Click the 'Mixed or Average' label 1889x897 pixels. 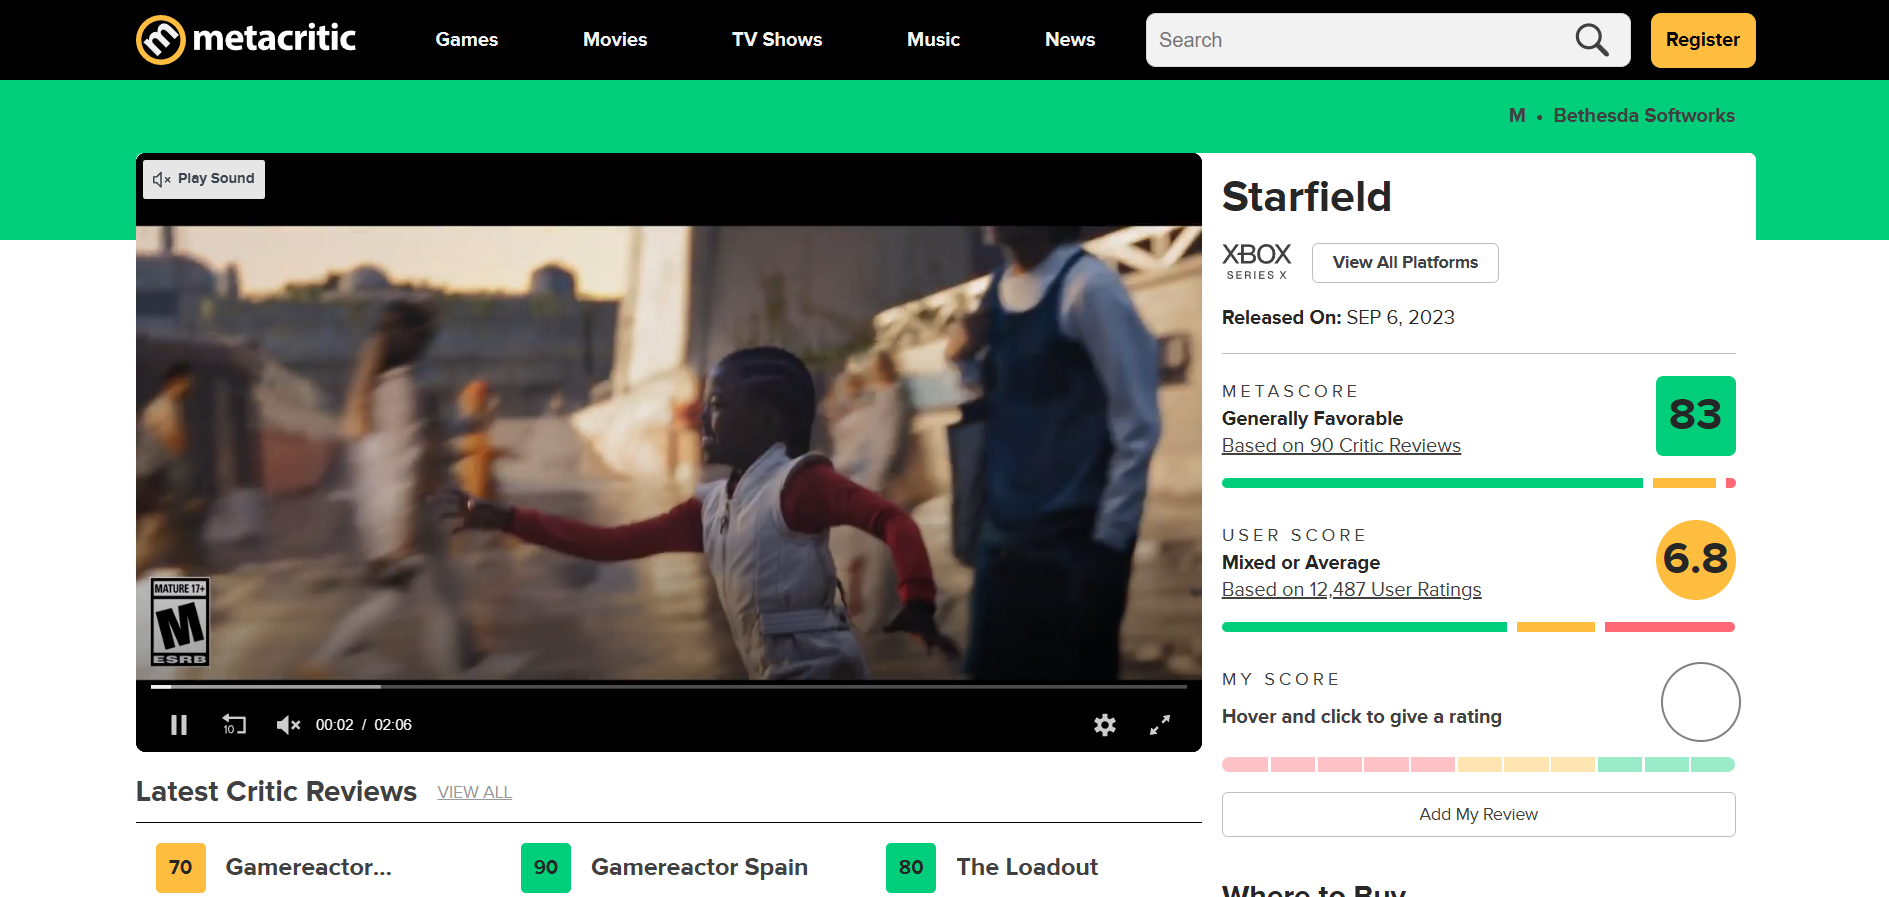pos(1301,563)
